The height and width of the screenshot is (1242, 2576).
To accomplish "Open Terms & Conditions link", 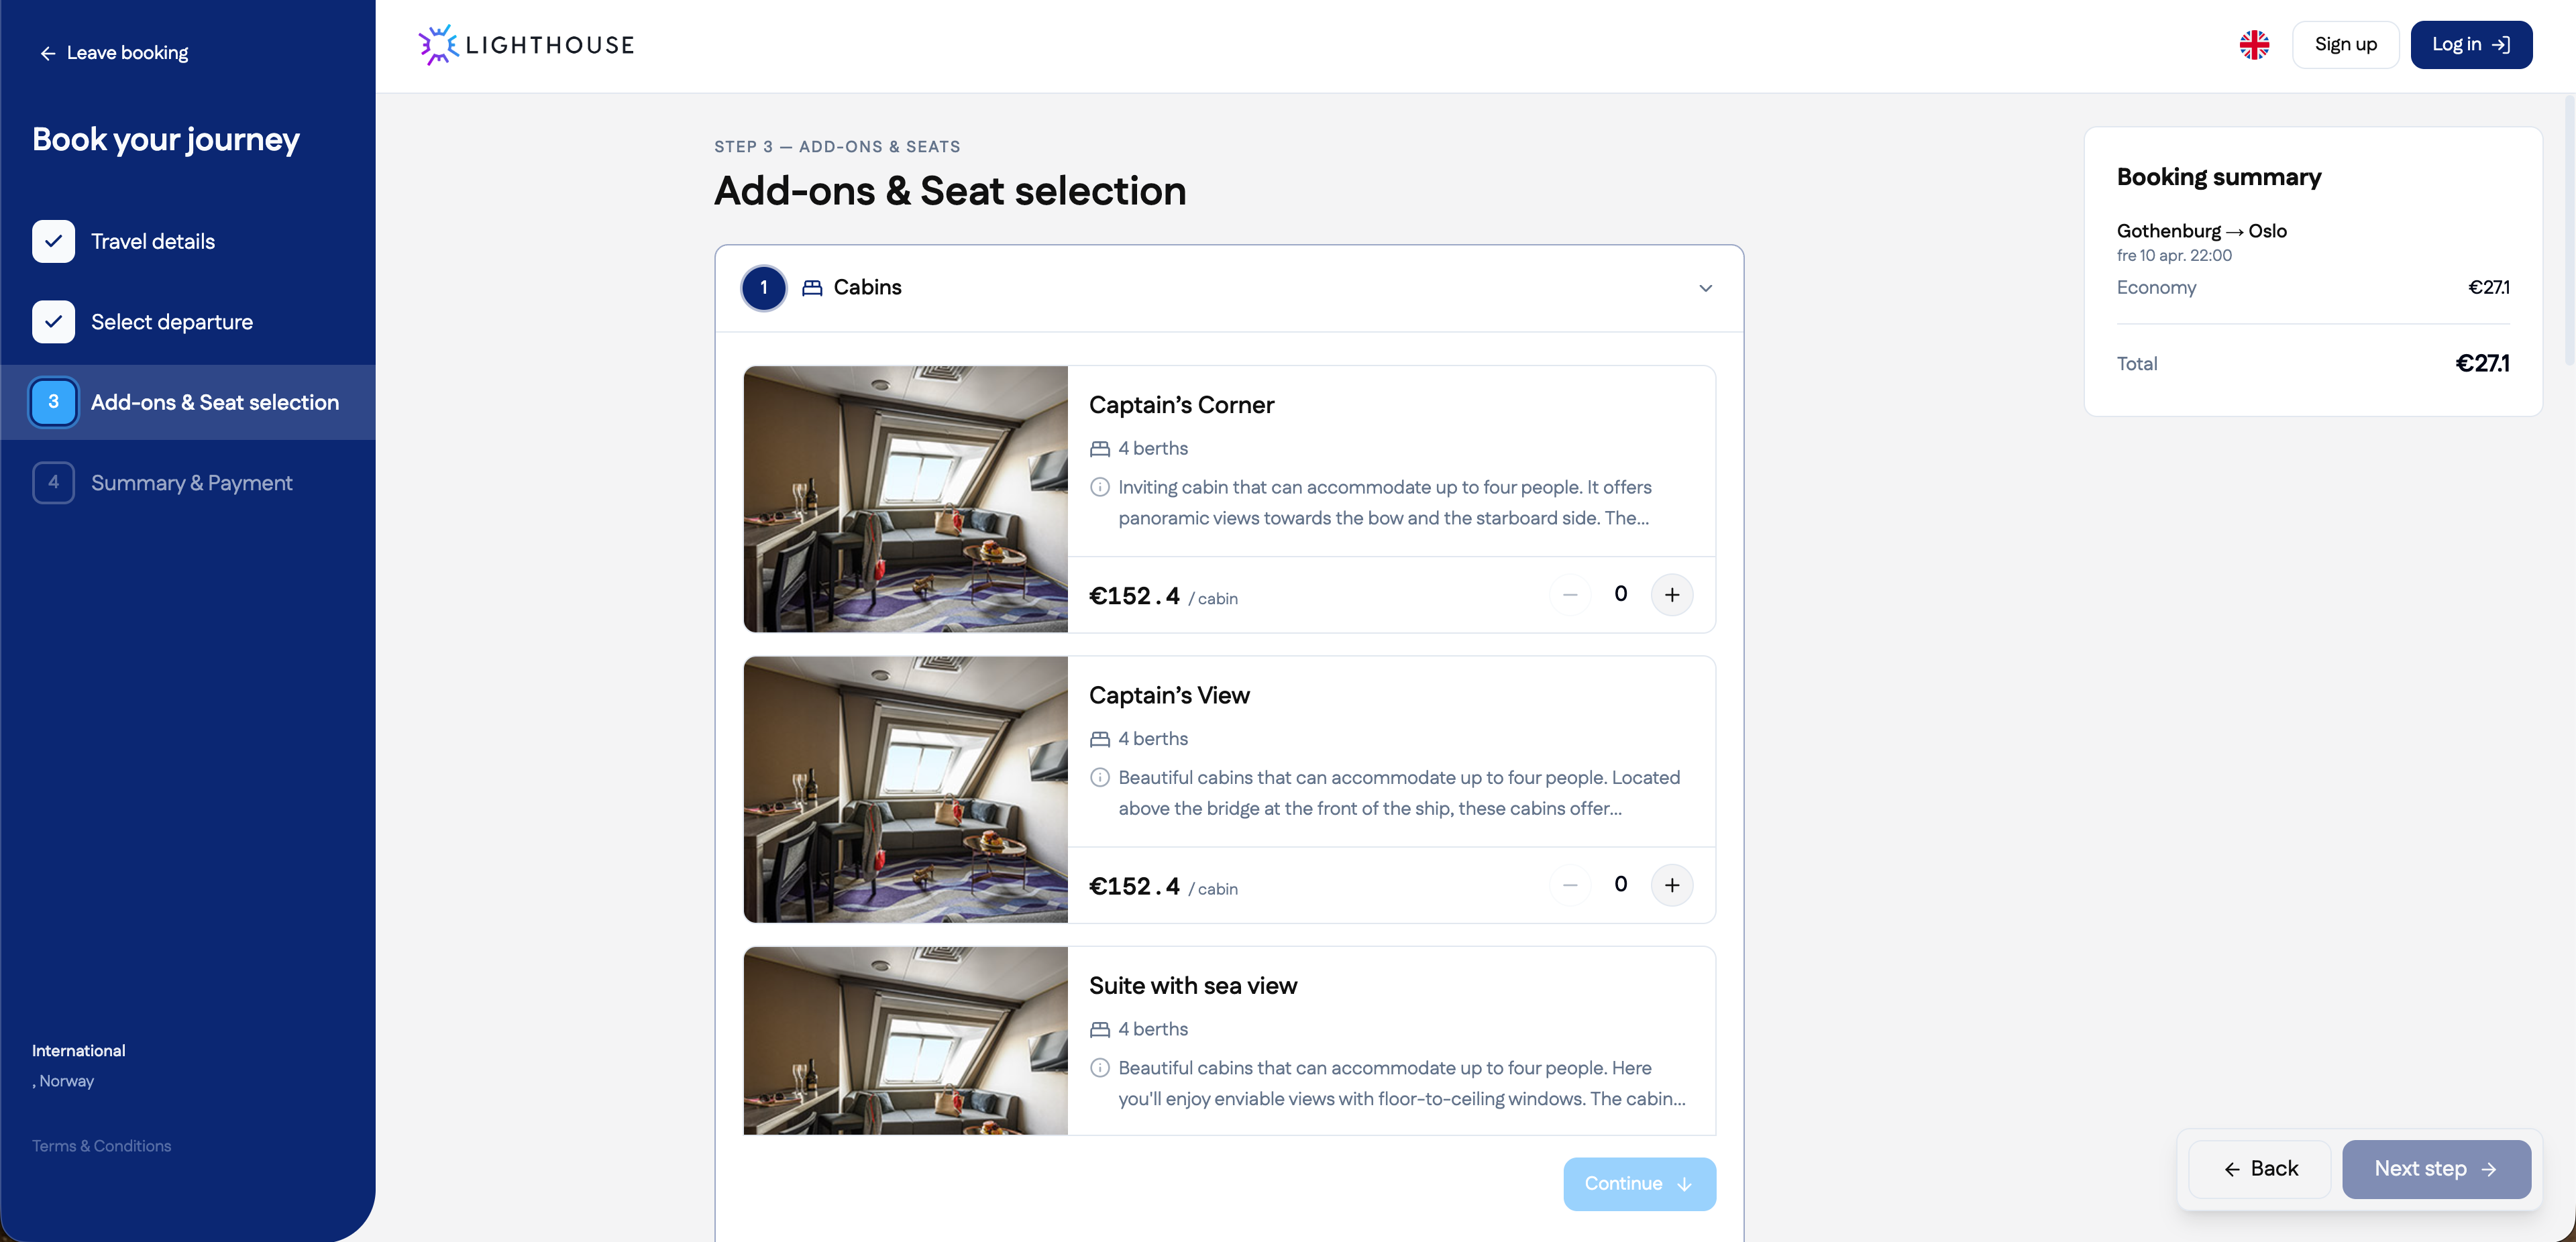I will [x=101, y=1146].
